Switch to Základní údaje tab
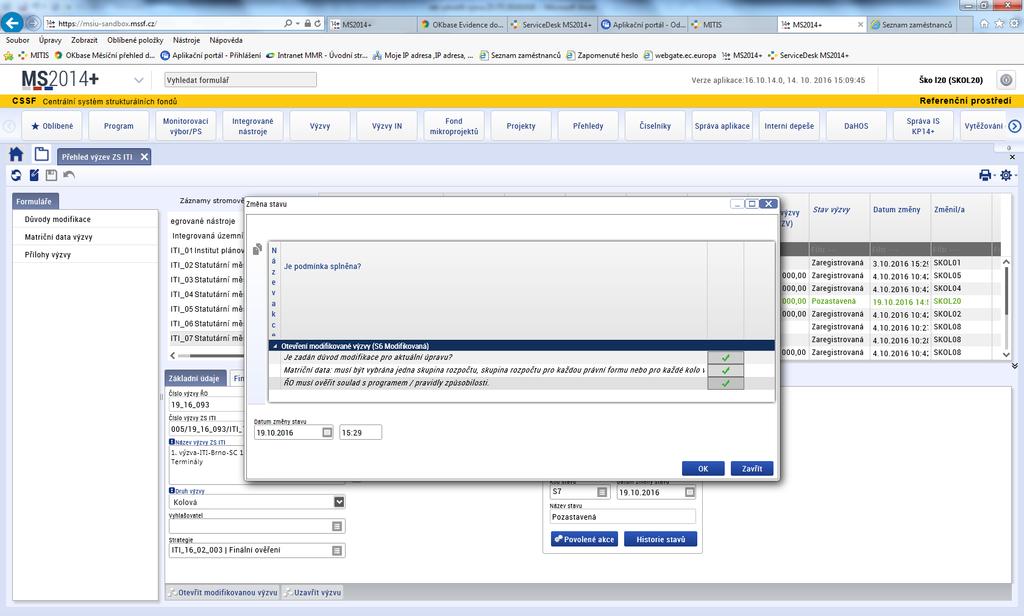The height and width of the screenshot is (616, 1024). coord(194,378)
